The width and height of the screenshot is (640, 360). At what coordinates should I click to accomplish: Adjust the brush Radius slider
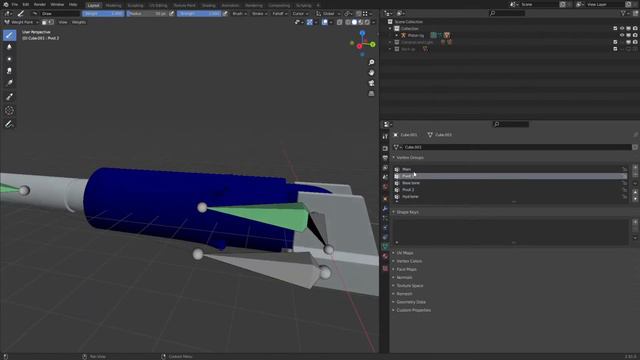point(147,13)
